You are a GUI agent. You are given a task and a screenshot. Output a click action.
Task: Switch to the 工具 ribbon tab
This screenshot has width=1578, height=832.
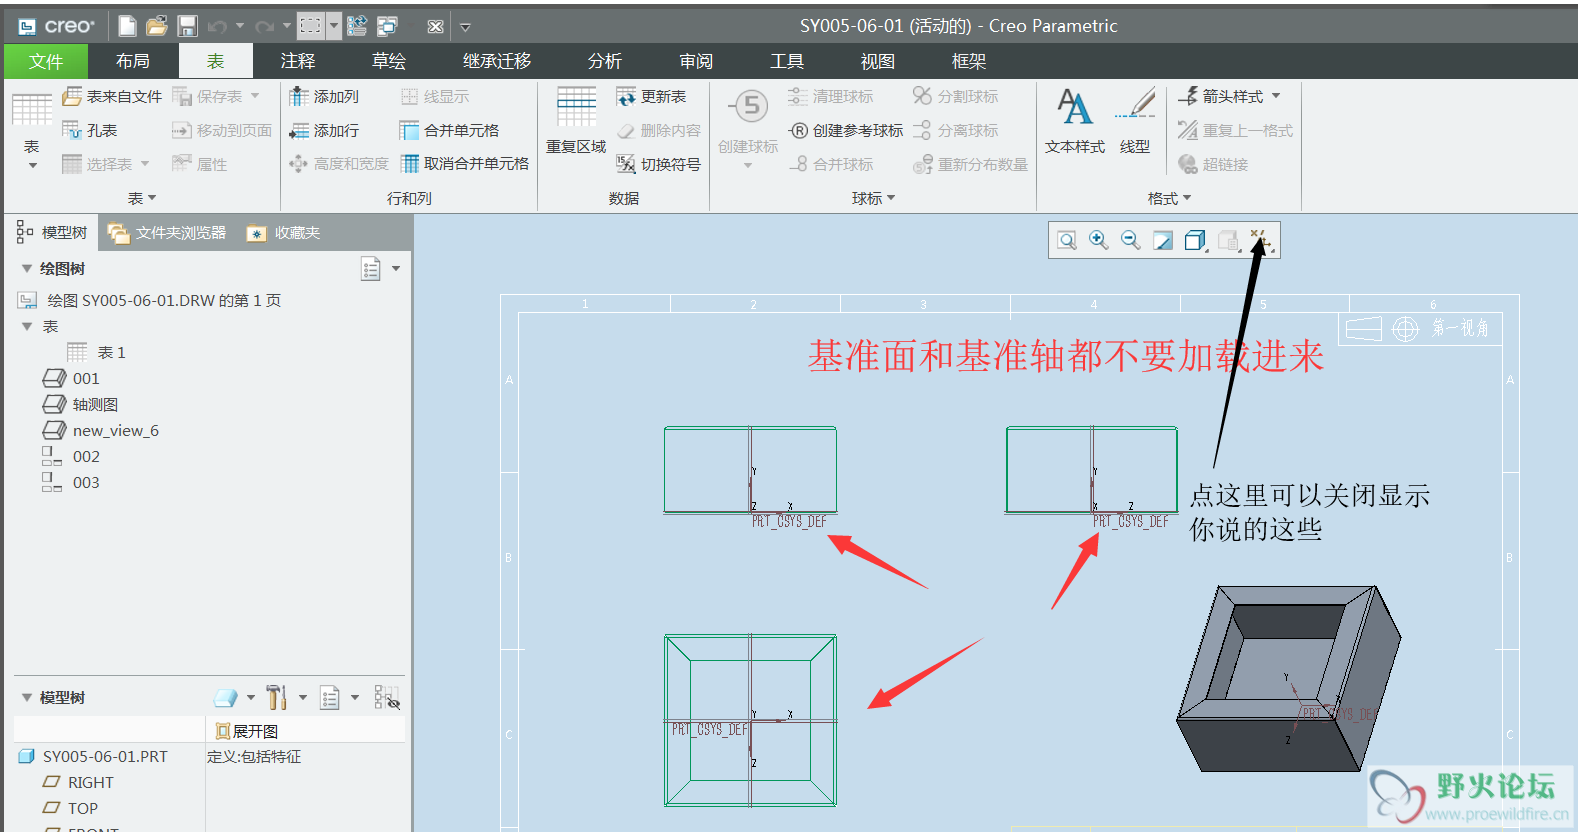[x=787, y=61]
